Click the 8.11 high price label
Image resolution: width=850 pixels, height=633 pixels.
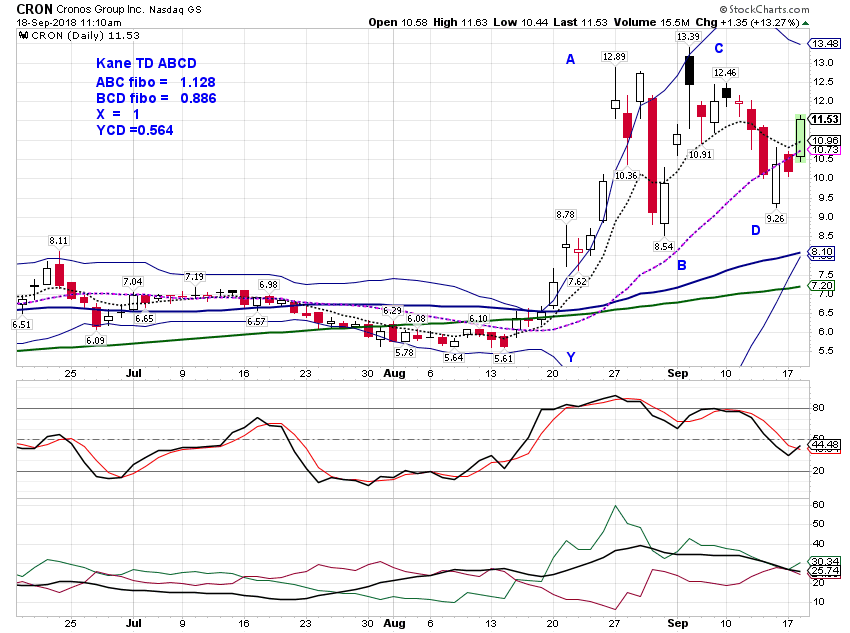tap(59, 241)
